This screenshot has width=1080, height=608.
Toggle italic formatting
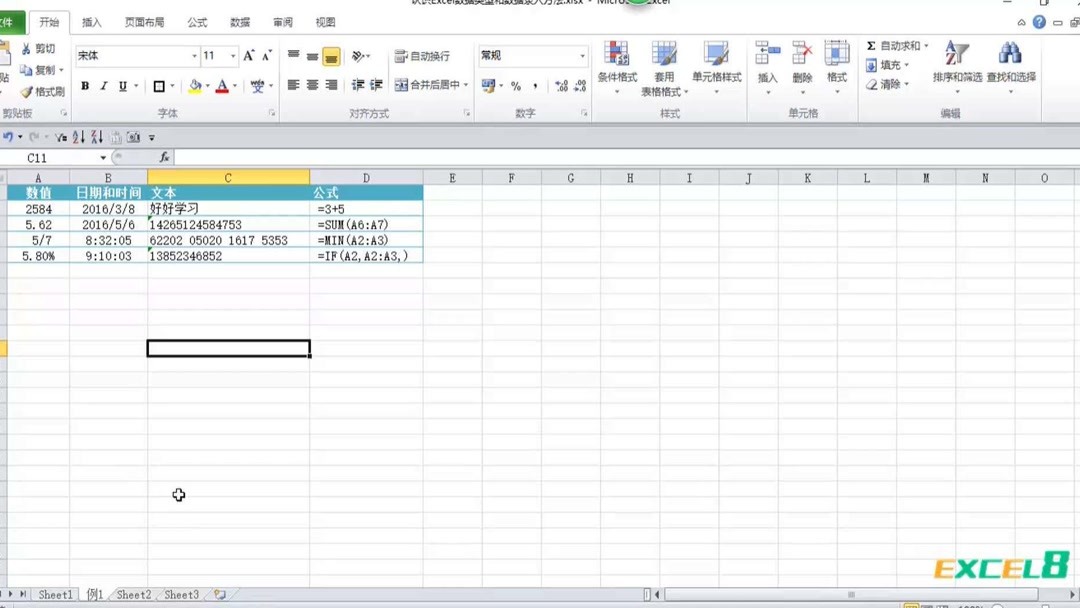pyautogui.click(x=104, y=86)
